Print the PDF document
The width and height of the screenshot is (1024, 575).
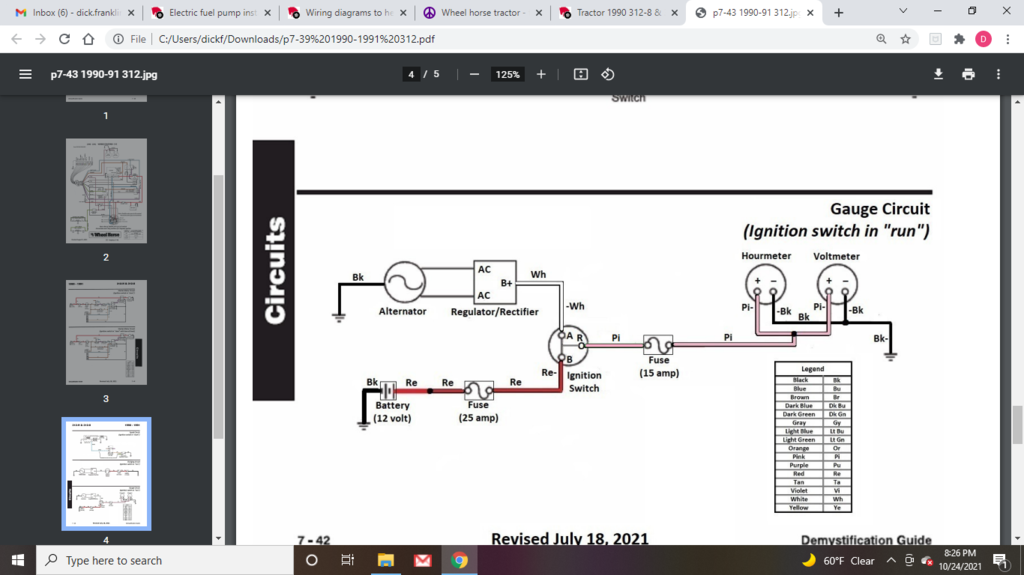pyautogui.click(x=968, y=74)
